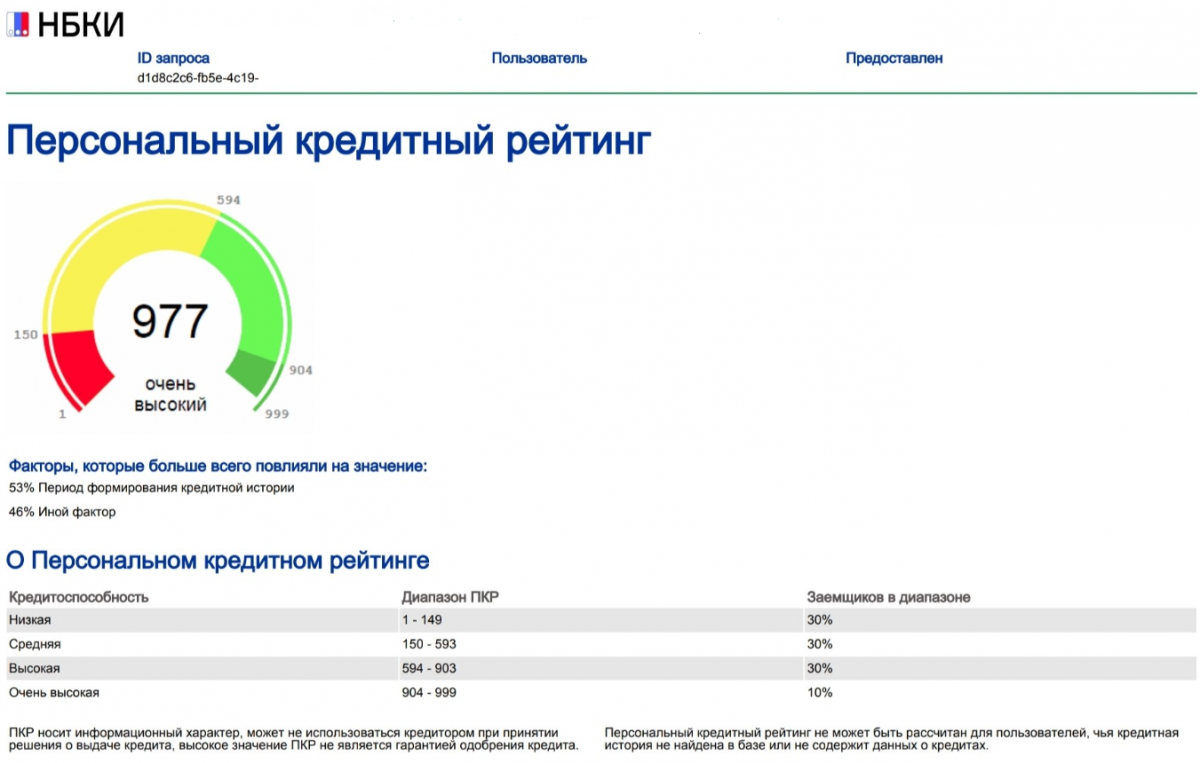Screen dimensions: 1200x763
Task: Click the request ID d1d8c2c6-fb5e-4c19-
Action: pyautogui.click(x=198, y=77)
